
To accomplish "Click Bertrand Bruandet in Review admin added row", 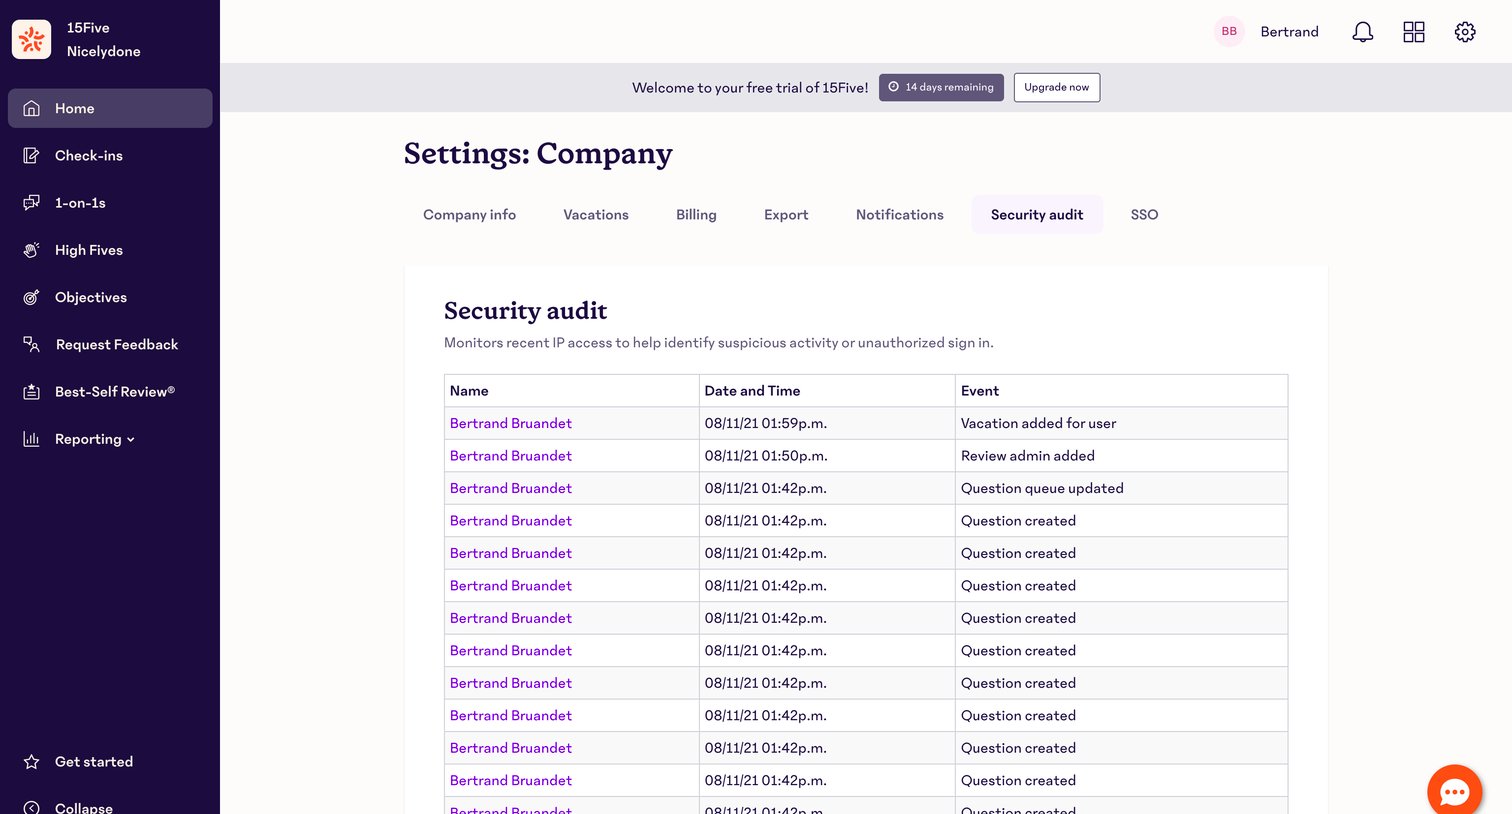I will click(x=511, y=455).
